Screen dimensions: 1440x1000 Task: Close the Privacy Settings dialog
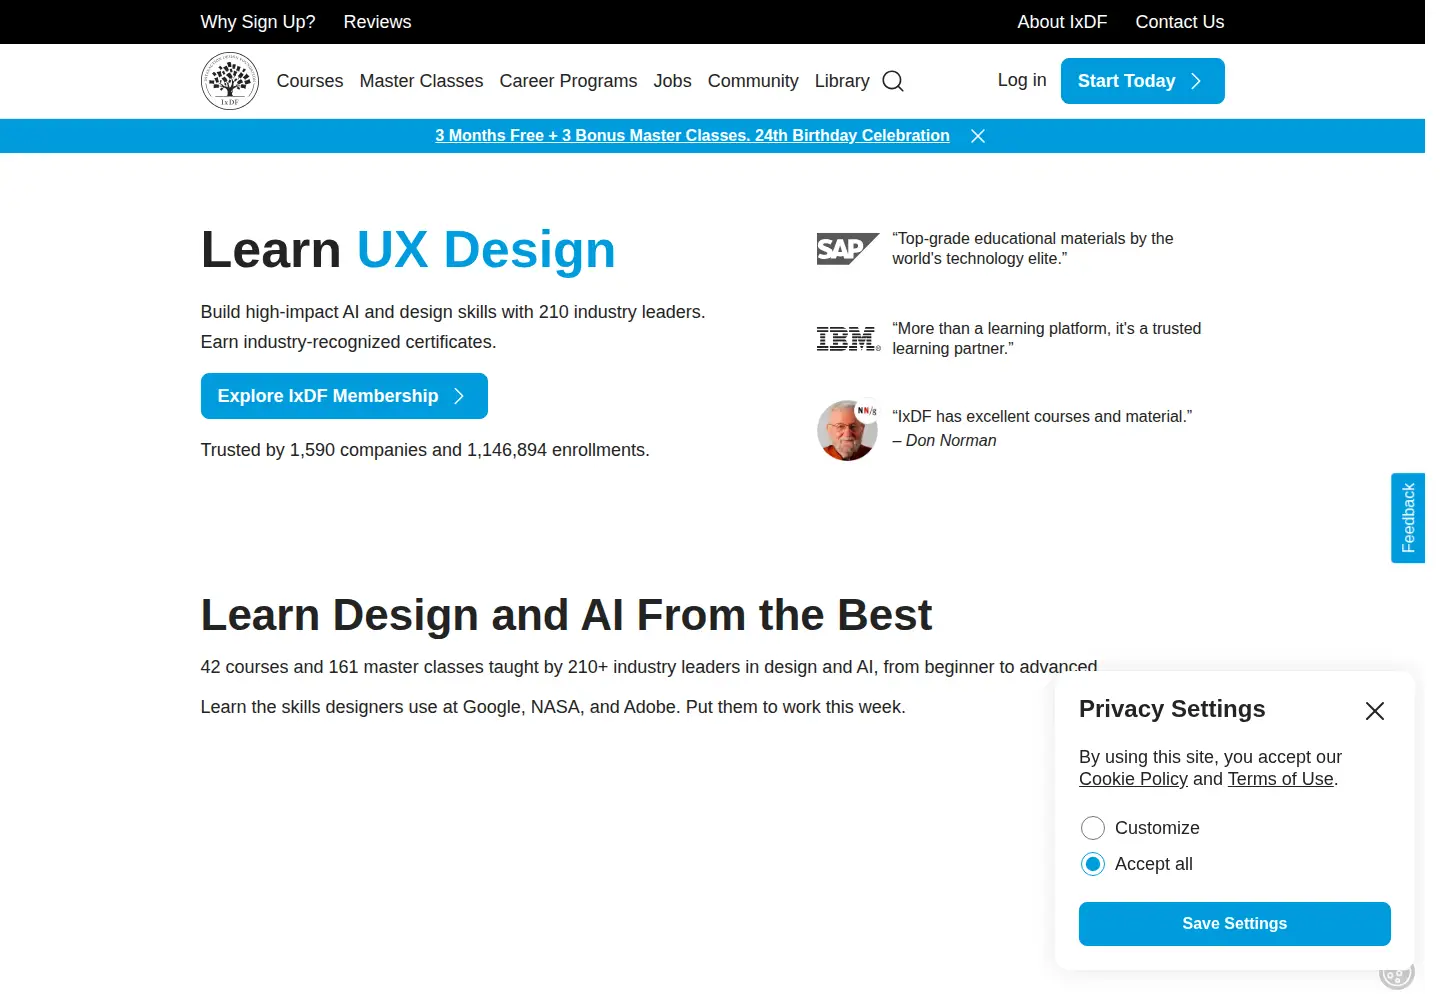tap(1375, 711)
